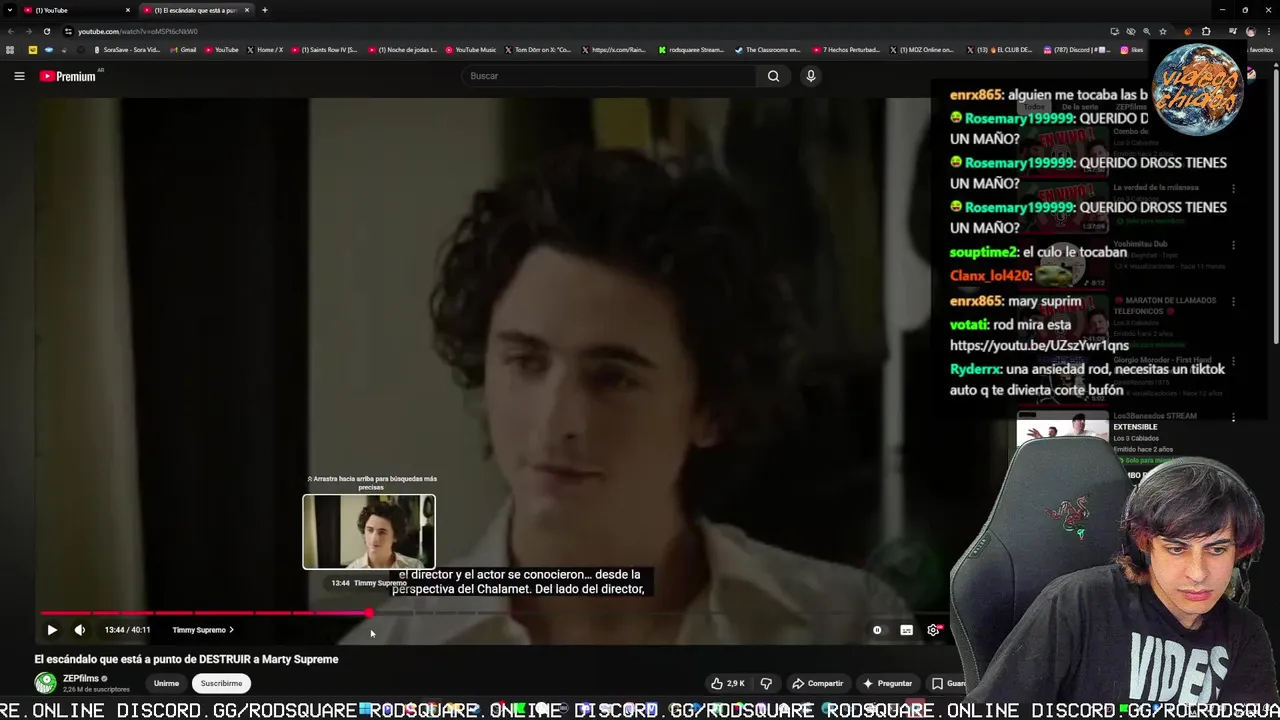Screen dimensions: 1280x720
Task: Open The Classrooms bookmark
Action: (x=768, y=50)
